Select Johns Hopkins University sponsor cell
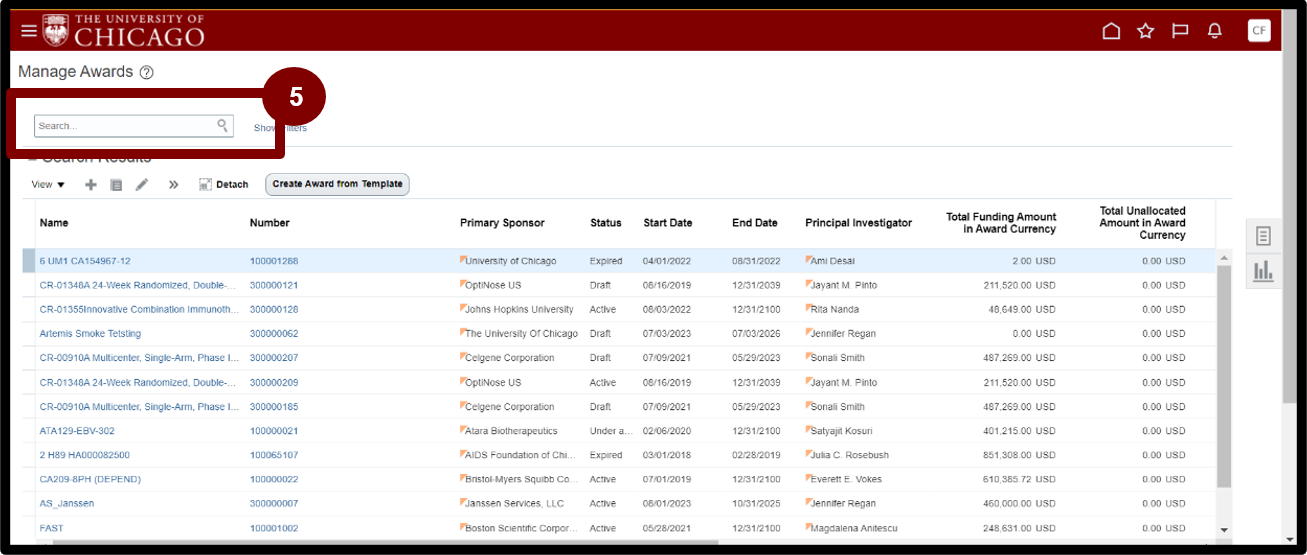This screenshot has height=555, width=1307. (x=519, y=310)
